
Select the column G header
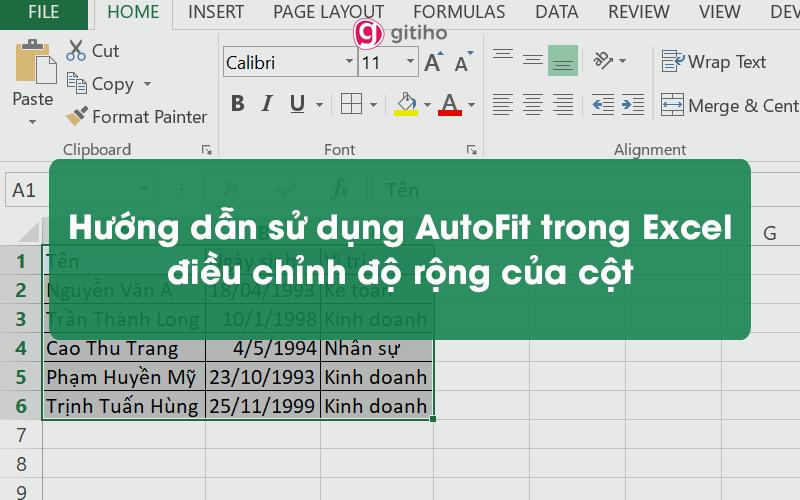pos(769,233)
